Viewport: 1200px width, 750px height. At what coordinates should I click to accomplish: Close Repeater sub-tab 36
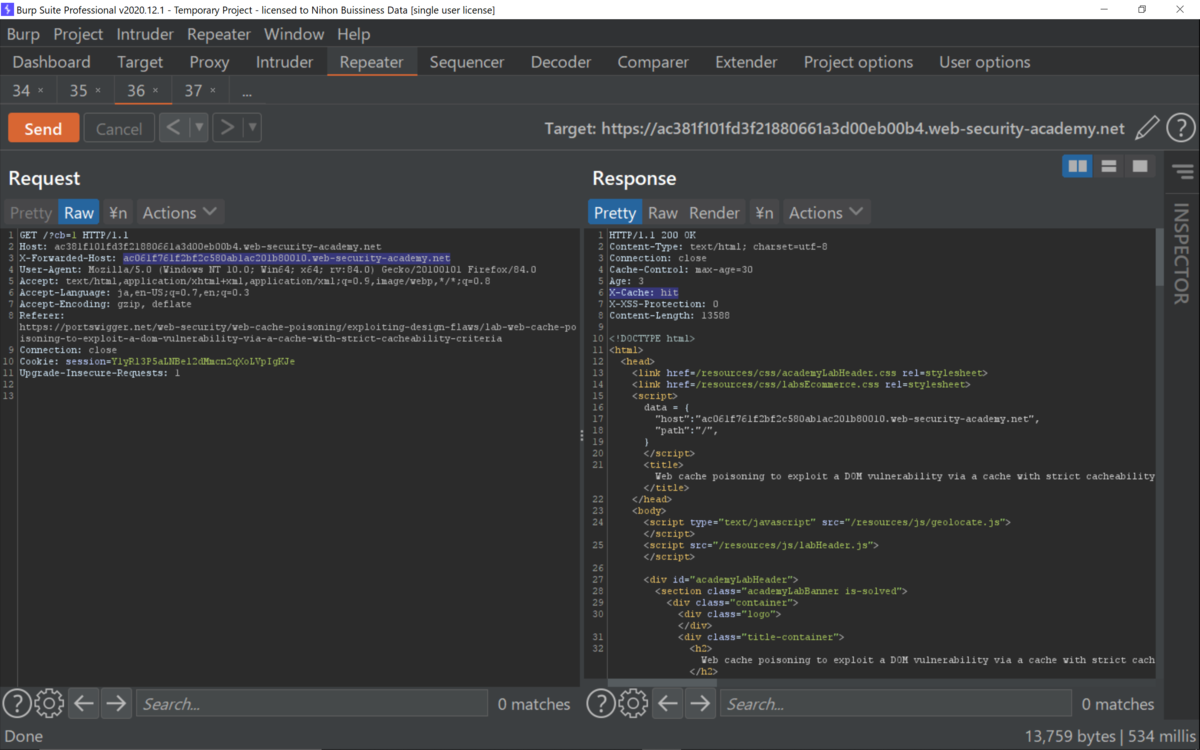pos(155,91)
